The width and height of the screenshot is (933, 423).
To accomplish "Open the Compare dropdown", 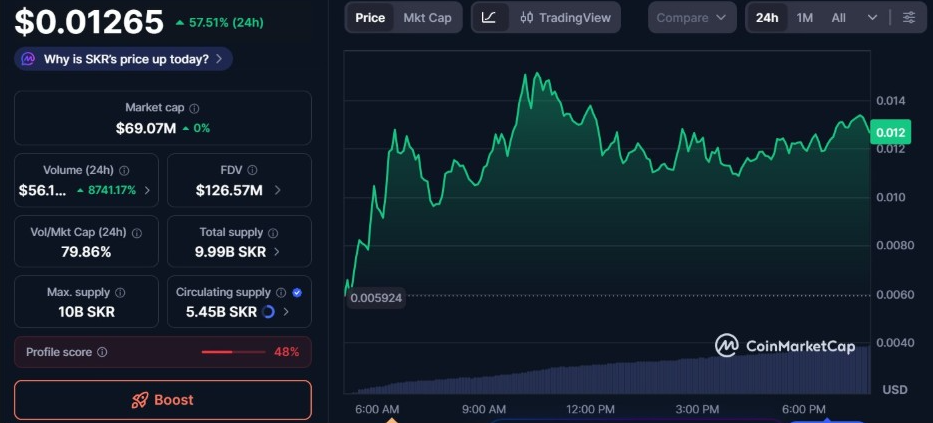I will [691, 18].
